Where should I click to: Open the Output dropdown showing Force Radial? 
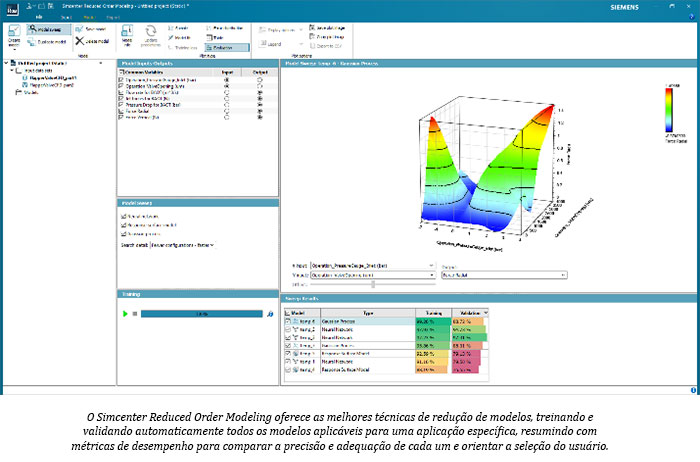(504, 275)
